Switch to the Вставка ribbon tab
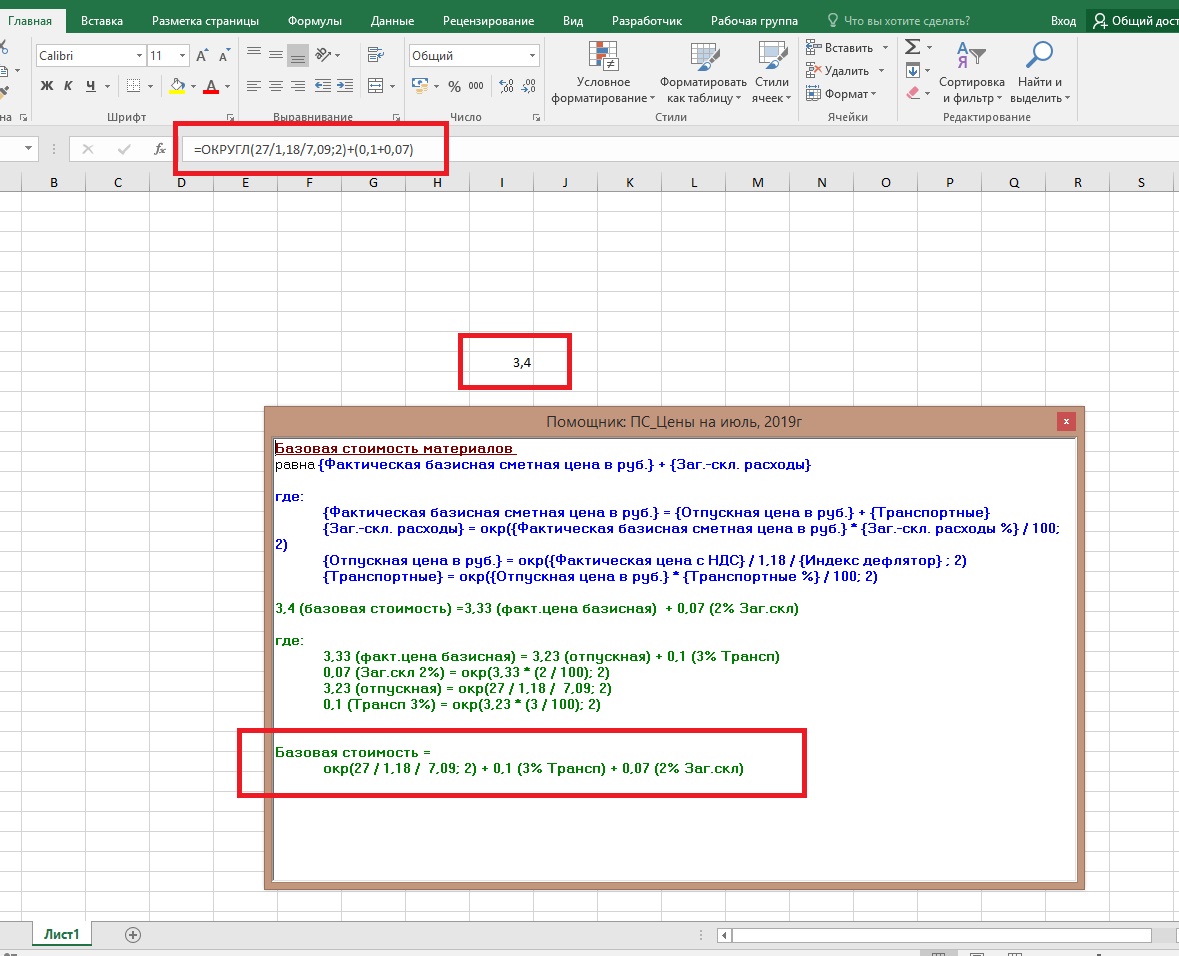 pyautogui.click(x=102, y=20)
